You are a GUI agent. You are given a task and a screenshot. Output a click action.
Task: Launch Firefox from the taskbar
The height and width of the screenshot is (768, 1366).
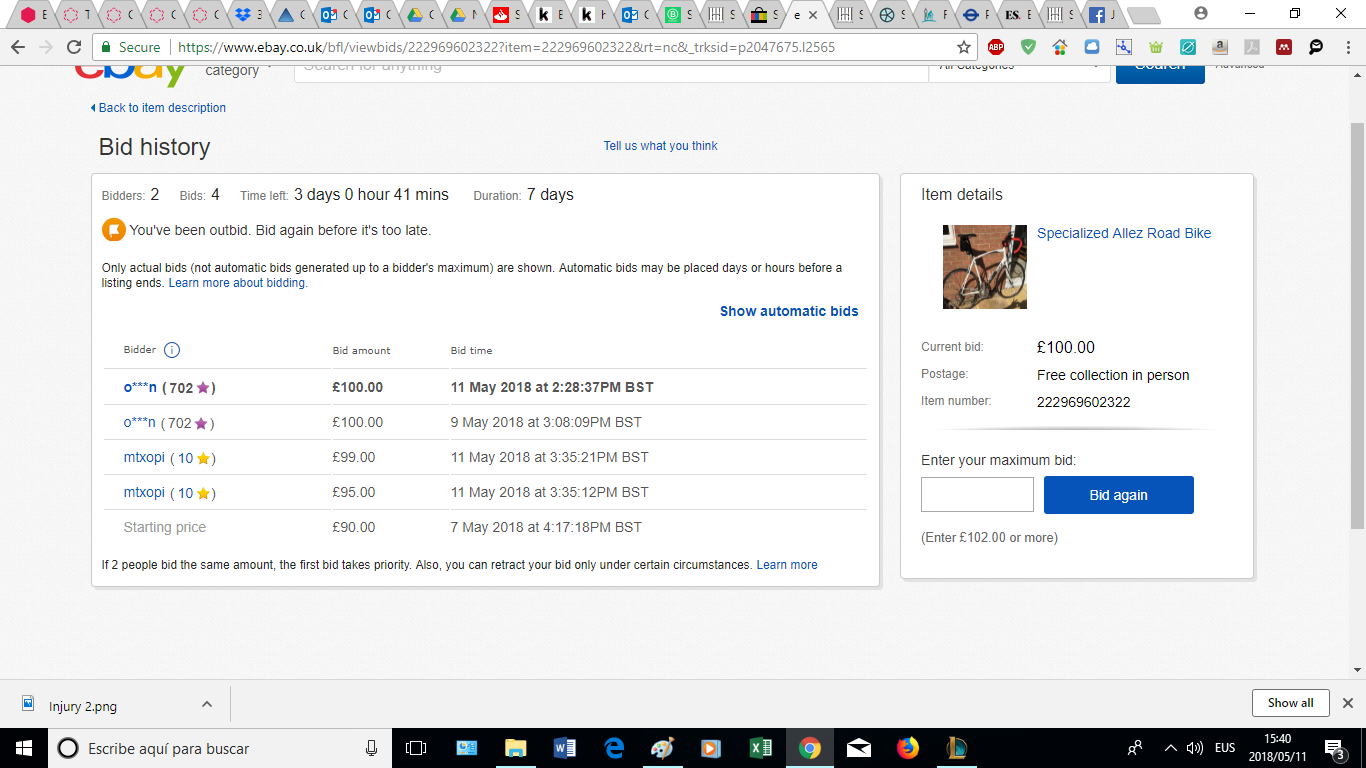click(x=908, y=748)
